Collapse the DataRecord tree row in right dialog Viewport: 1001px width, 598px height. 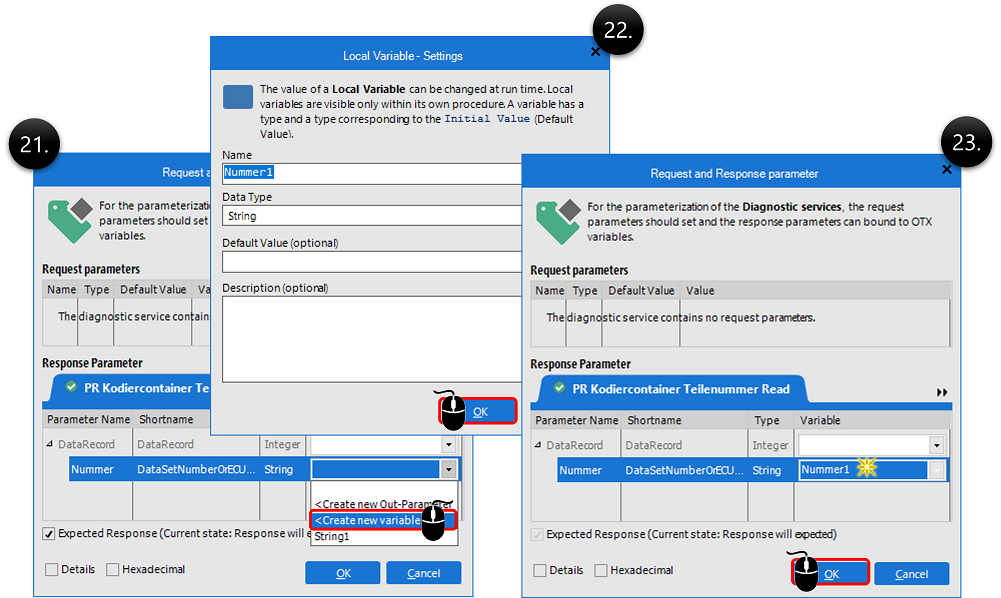[539, 446]
